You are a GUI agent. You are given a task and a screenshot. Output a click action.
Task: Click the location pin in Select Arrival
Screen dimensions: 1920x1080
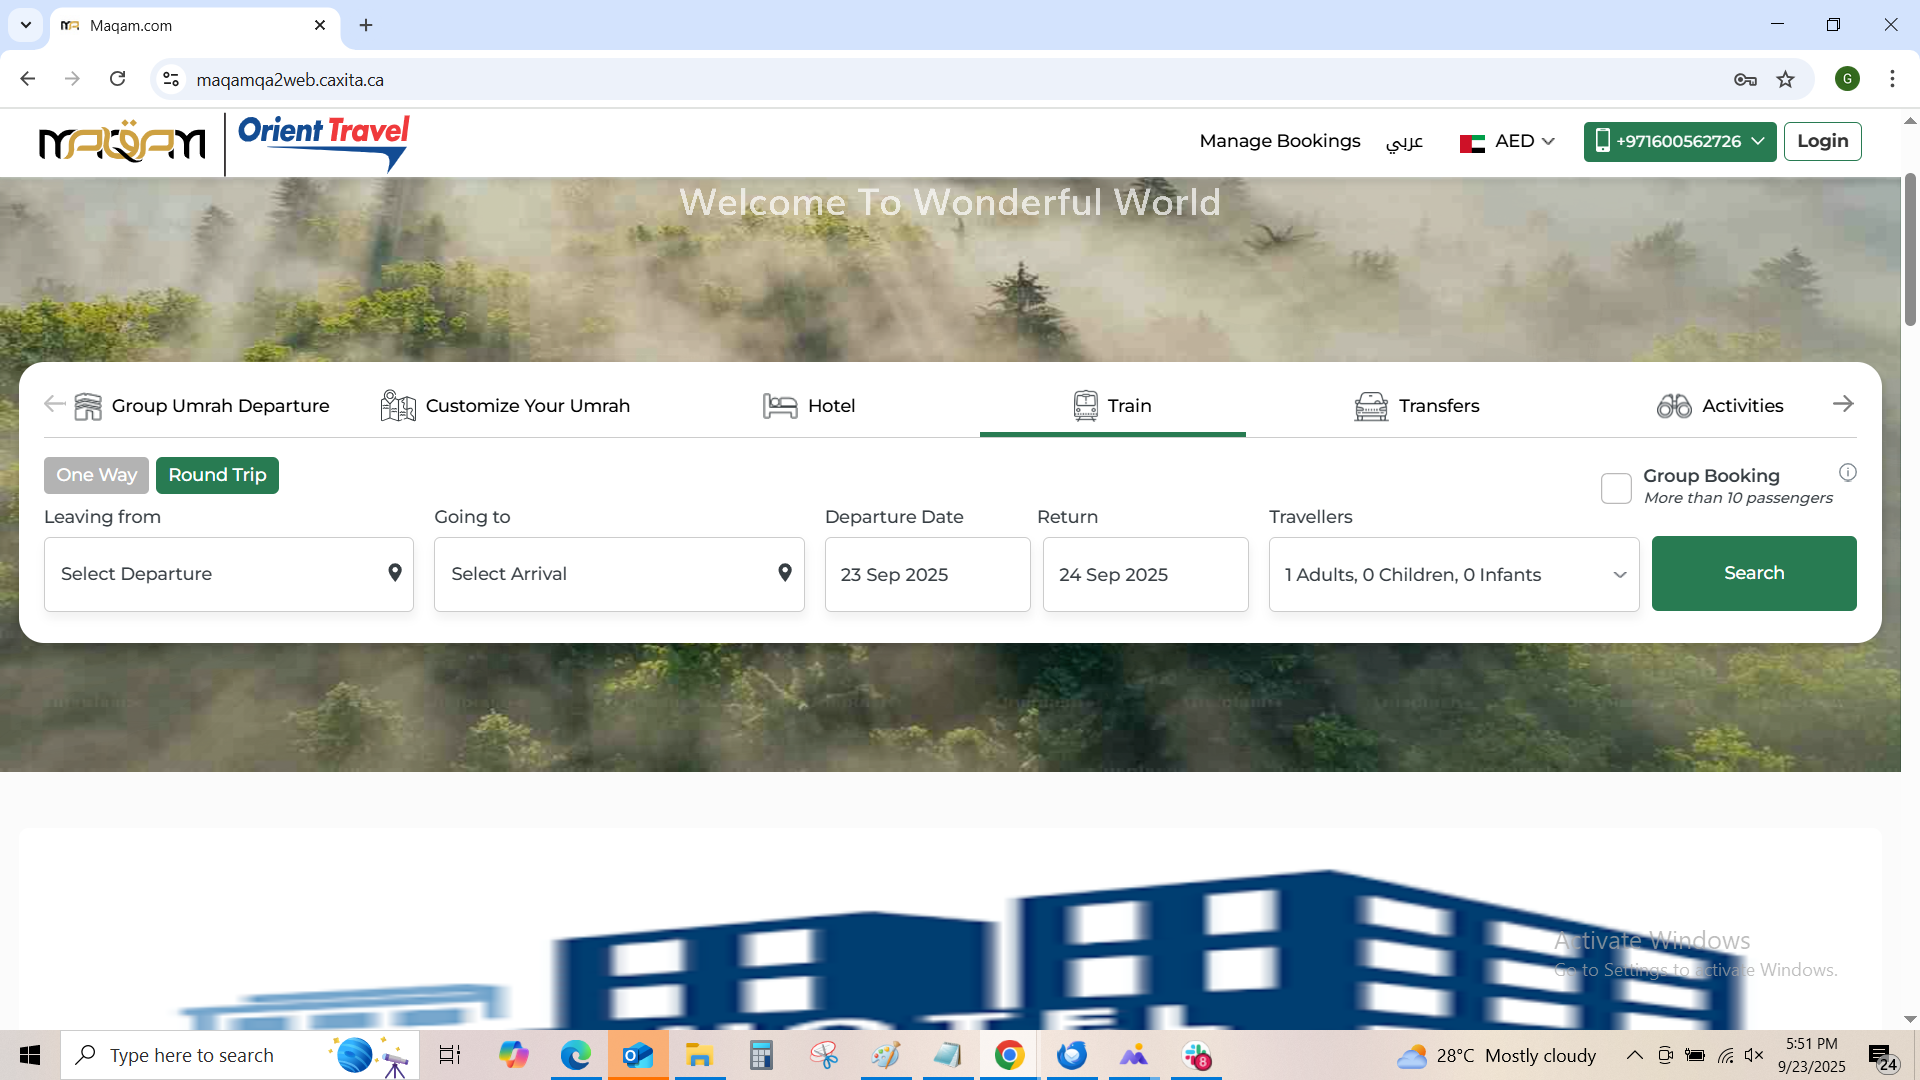(785, 573)
